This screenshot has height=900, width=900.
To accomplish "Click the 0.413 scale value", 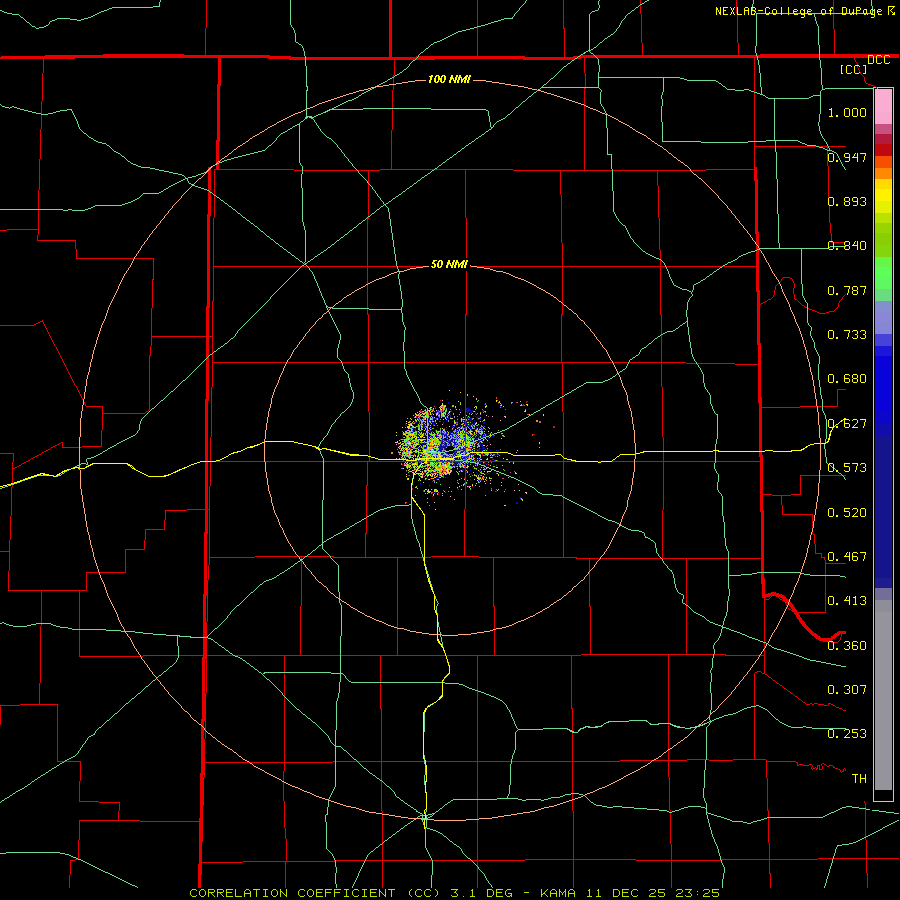I will (847, 601).
